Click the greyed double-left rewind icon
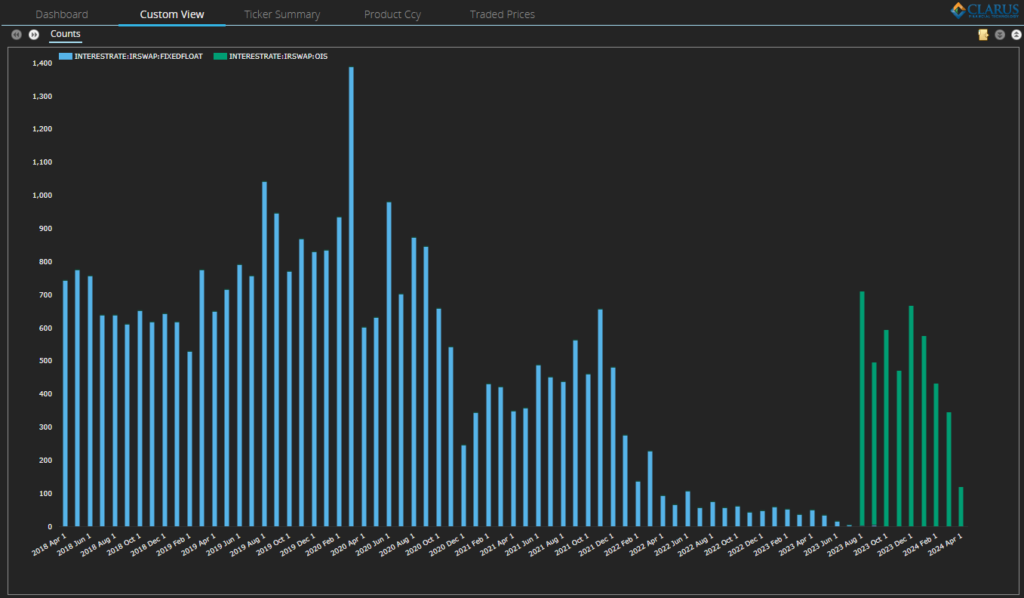 (16, 35)
